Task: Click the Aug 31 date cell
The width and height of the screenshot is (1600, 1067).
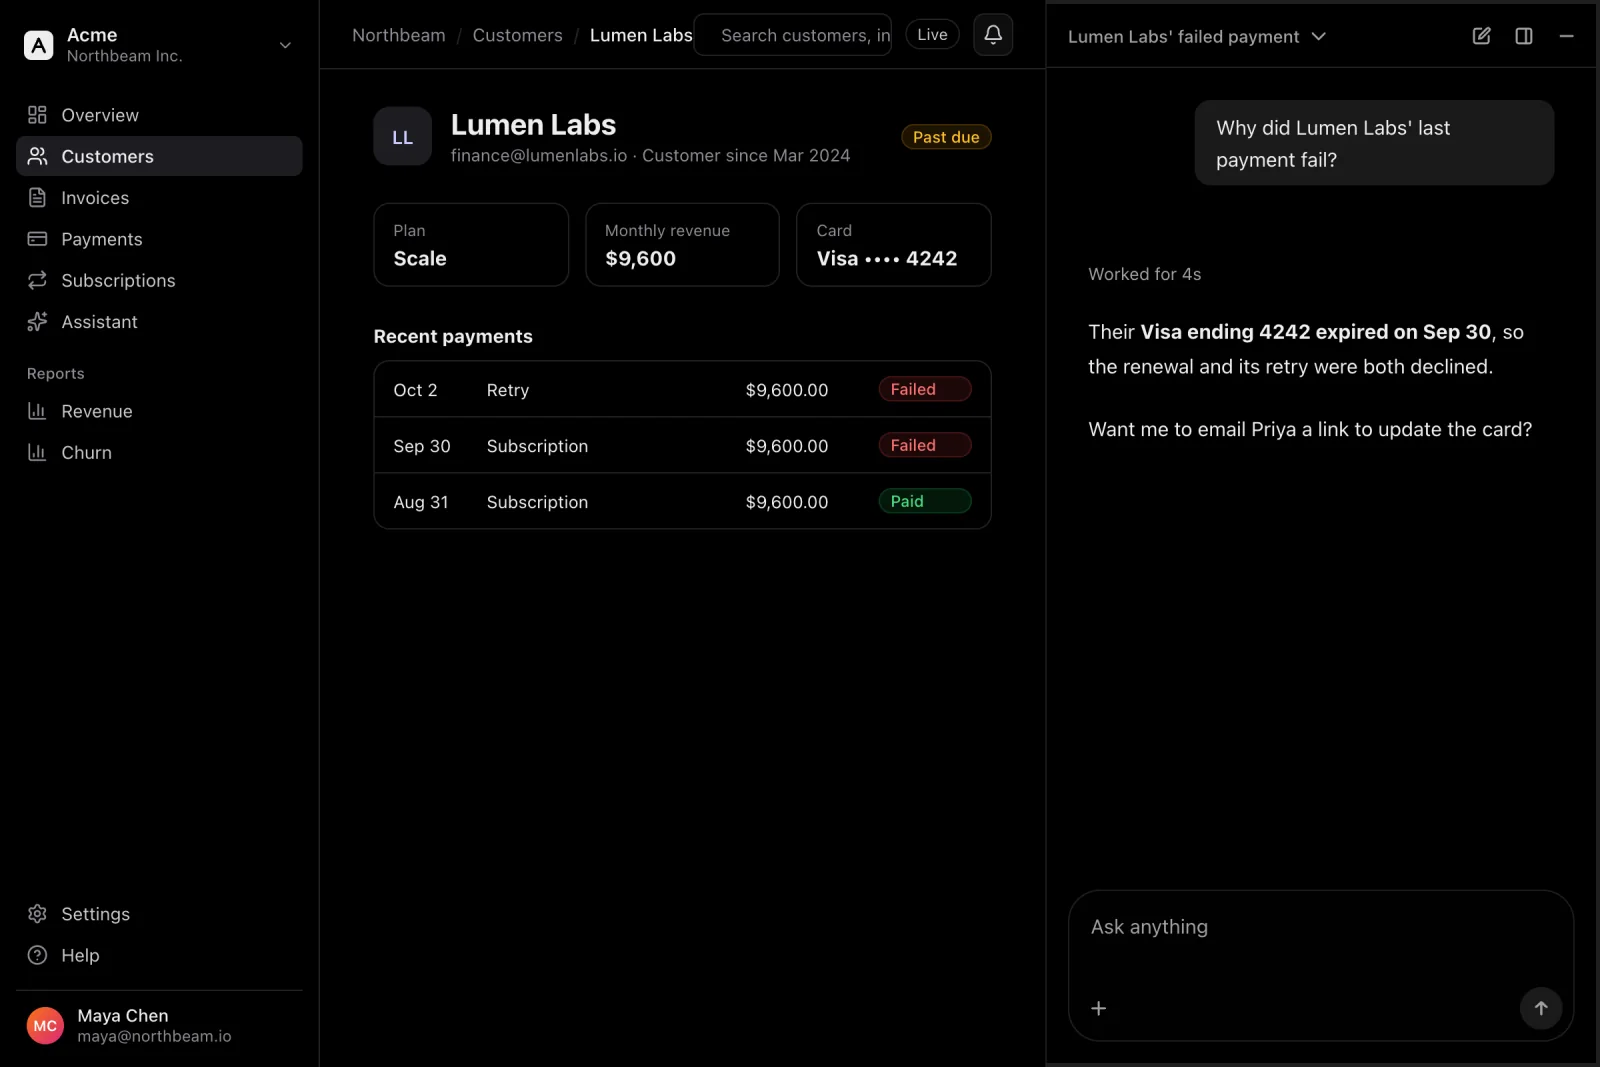Action: coord(421,502)
